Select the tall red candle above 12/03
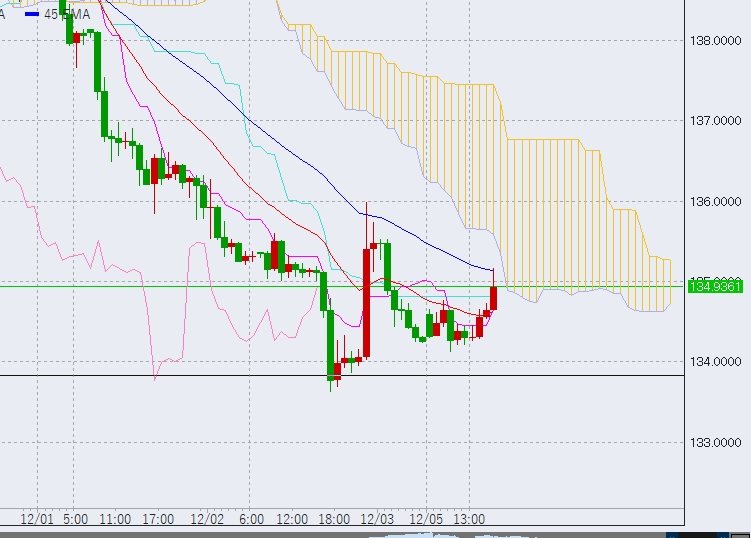The height and width of the screenshot is (538, 751). click(366, 300)
